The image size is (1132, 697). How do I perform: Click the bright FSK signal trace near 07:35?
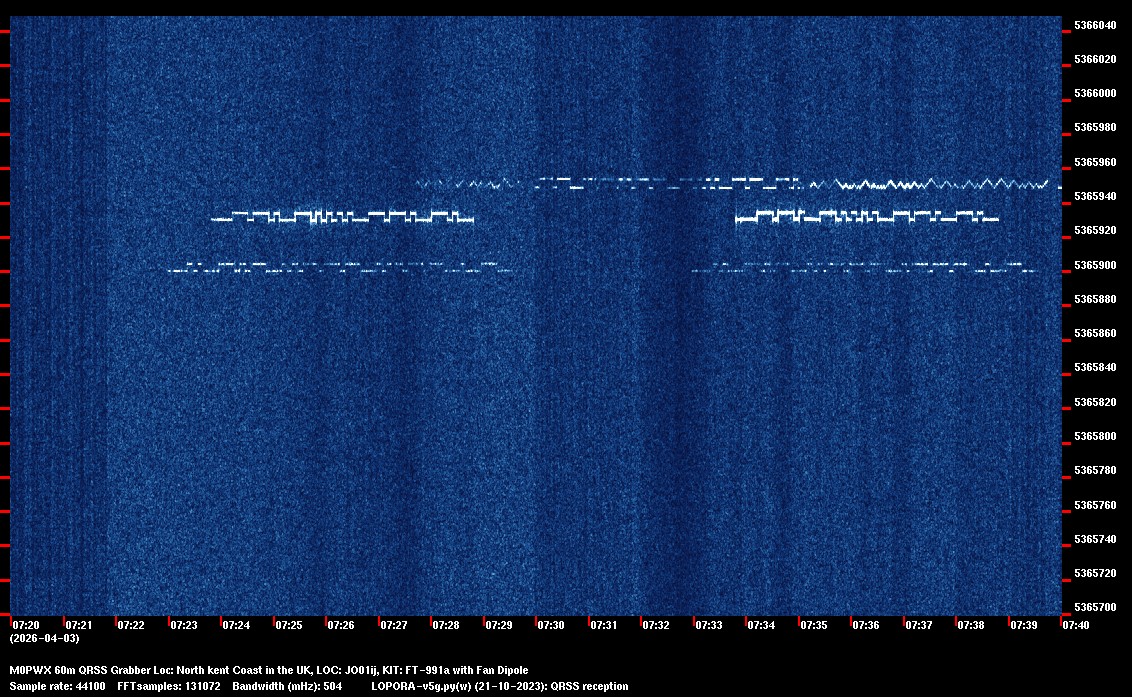click(815, 215)
